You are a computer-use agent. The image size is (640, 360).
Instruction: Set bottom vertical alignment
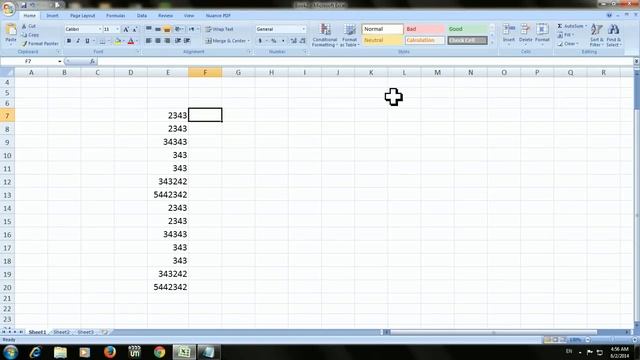(x=167, y=29)
